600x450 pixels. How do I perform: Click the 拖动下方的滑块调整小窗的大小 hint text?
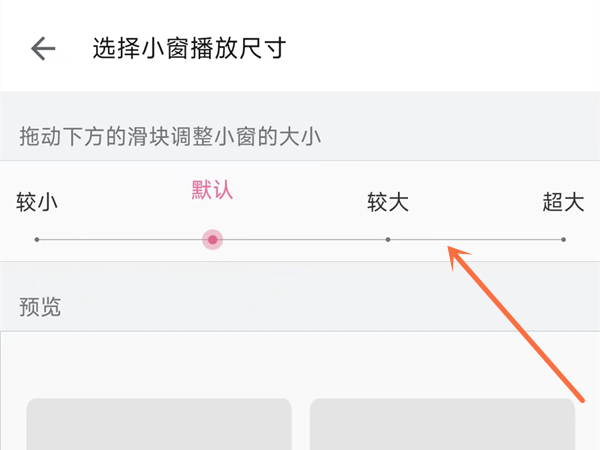(169, 137)
